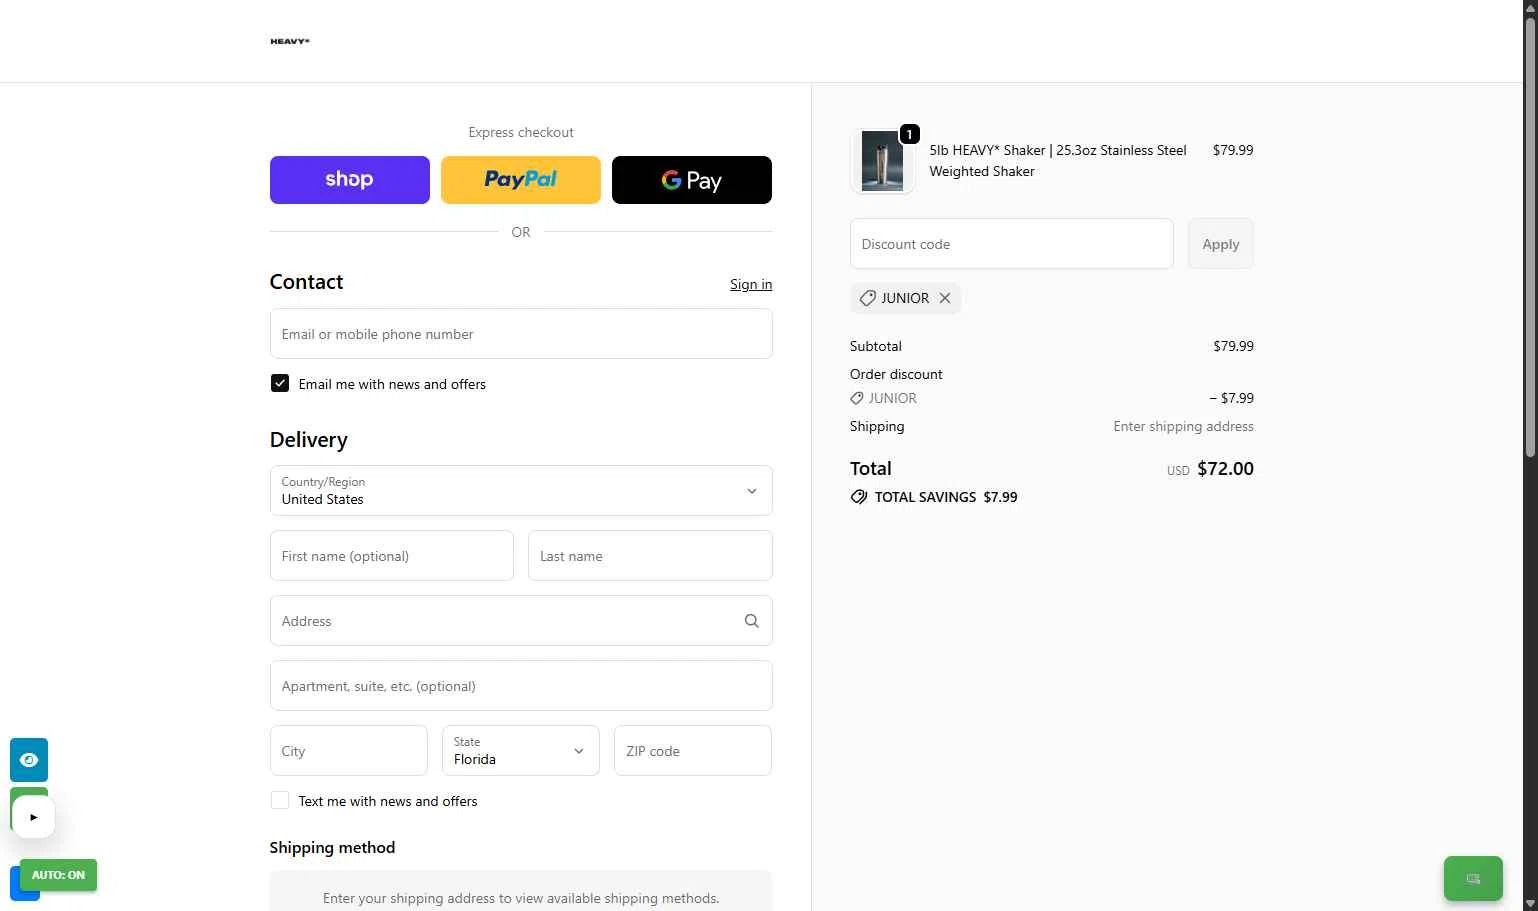Viewport: 1538px width, 911px height.
Task: Click the scrollbar up arrow
Action: [1530, 7]
